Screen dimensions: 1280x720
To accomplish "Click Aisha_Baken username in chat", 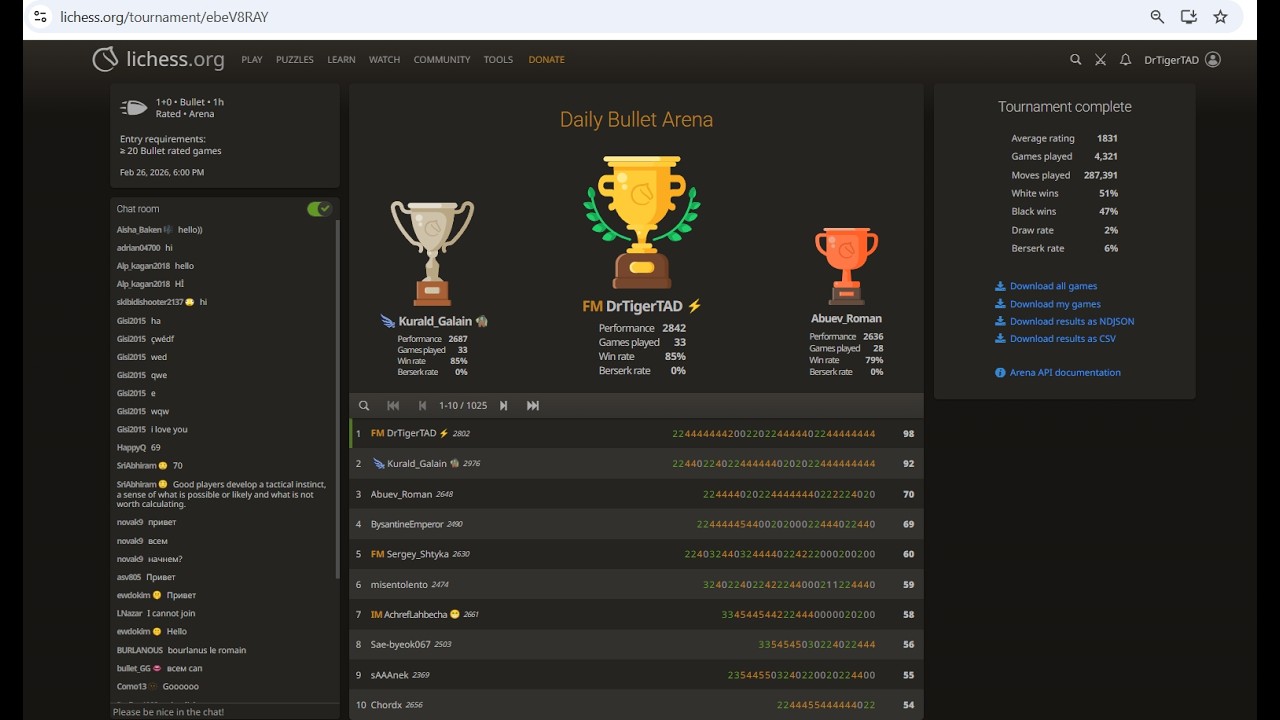I will click(139, 230).
